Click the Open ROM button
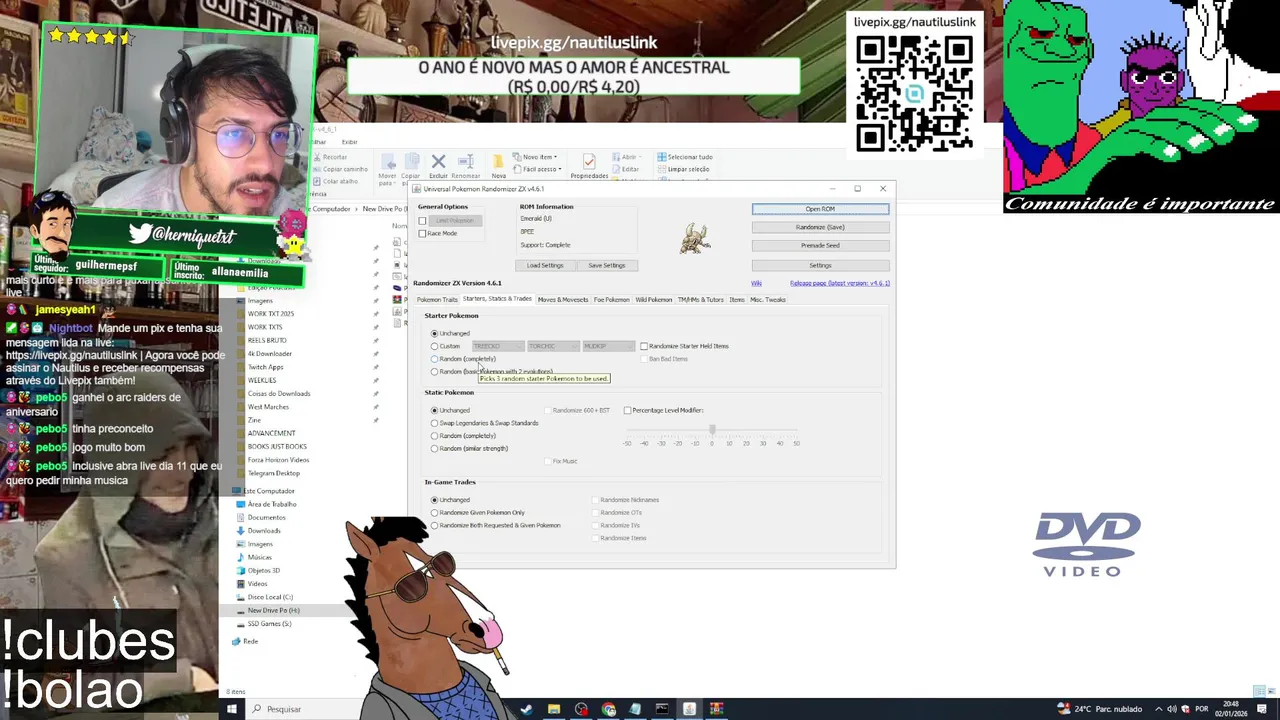The image size is (1280, 720). pos(820,209)
